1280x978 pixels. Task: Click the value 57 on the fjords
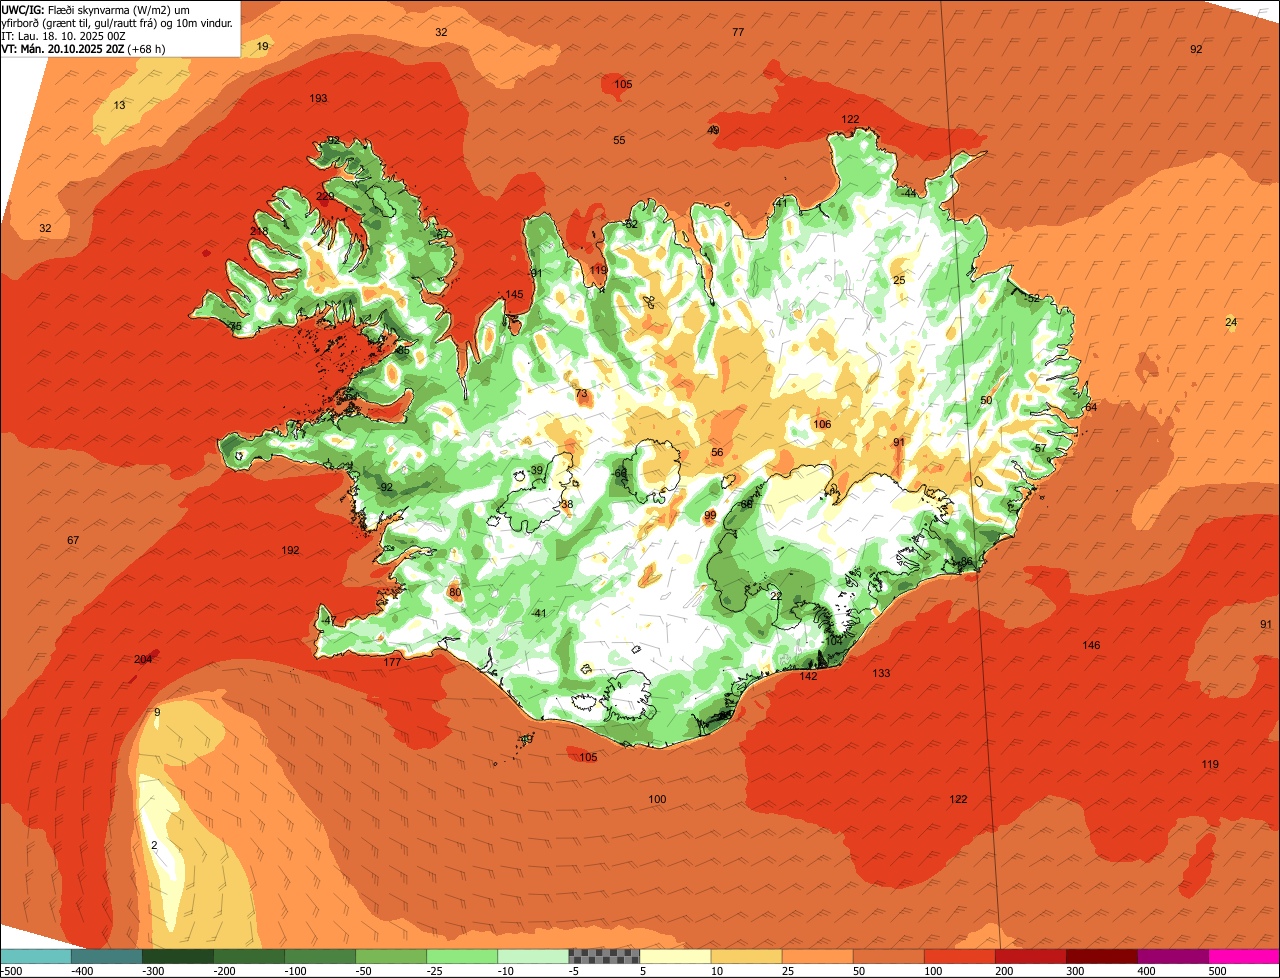pos(1040,447)
